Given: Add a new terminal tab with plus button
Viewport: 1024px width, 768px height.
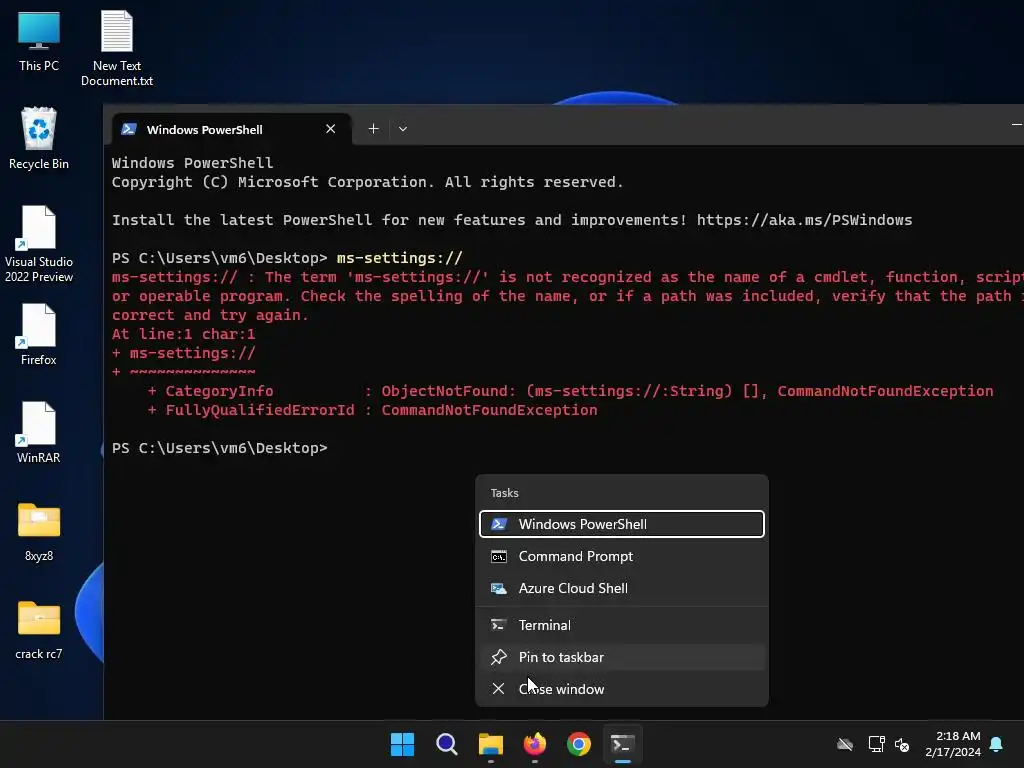Looking at the screenshot, I should (x=373, y=129).
